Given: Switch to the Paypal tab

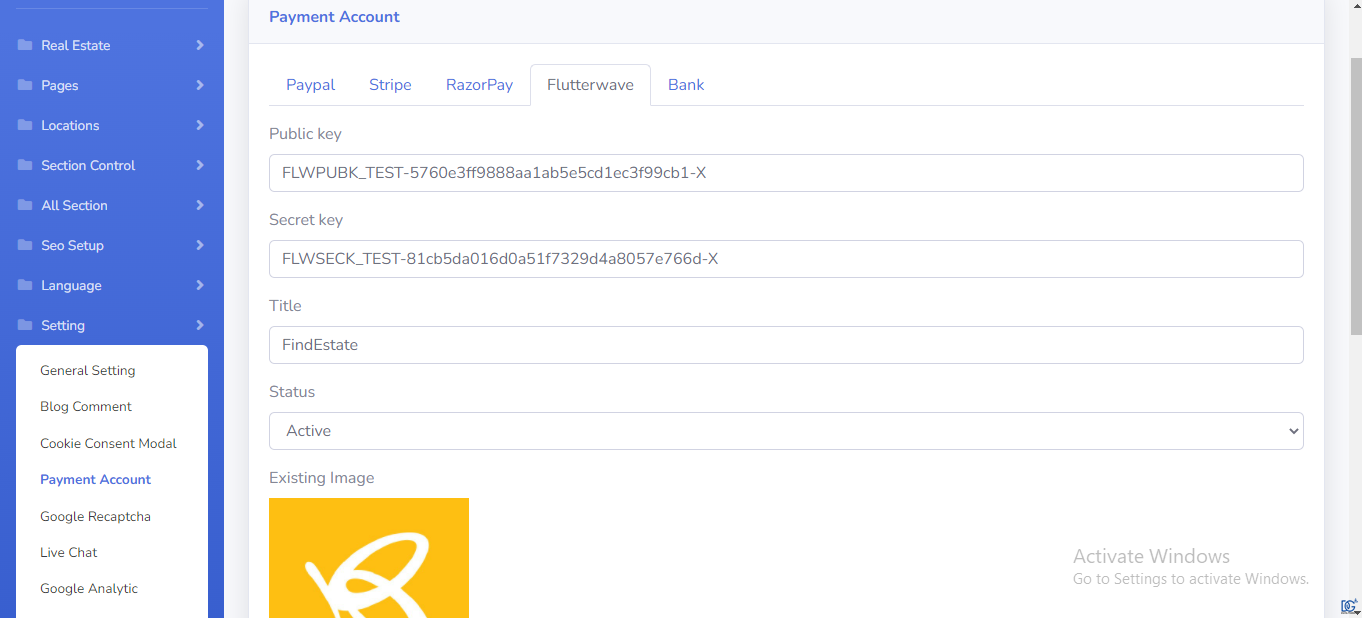Looking at the screenshot, I should pyautogui.click(x=311, y=85).
